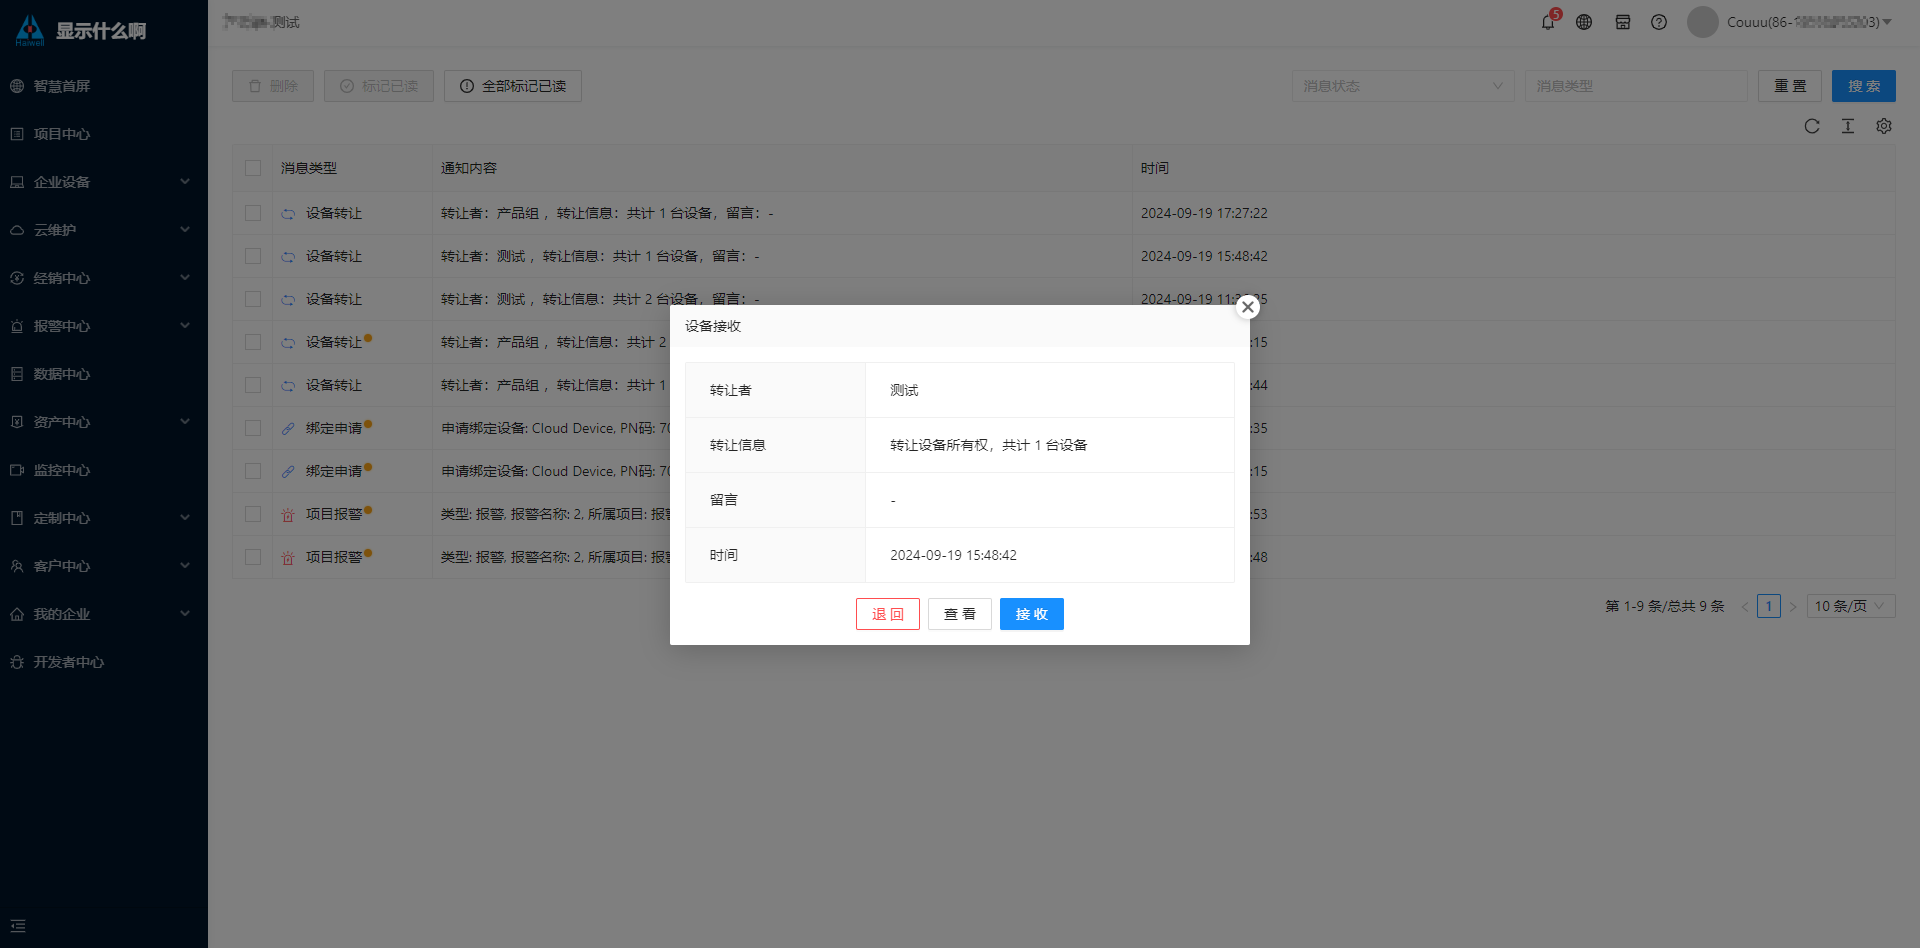Check the fifth 设备转让 row checkbox
The image size is (1920, 948).
tap(253, 385)
